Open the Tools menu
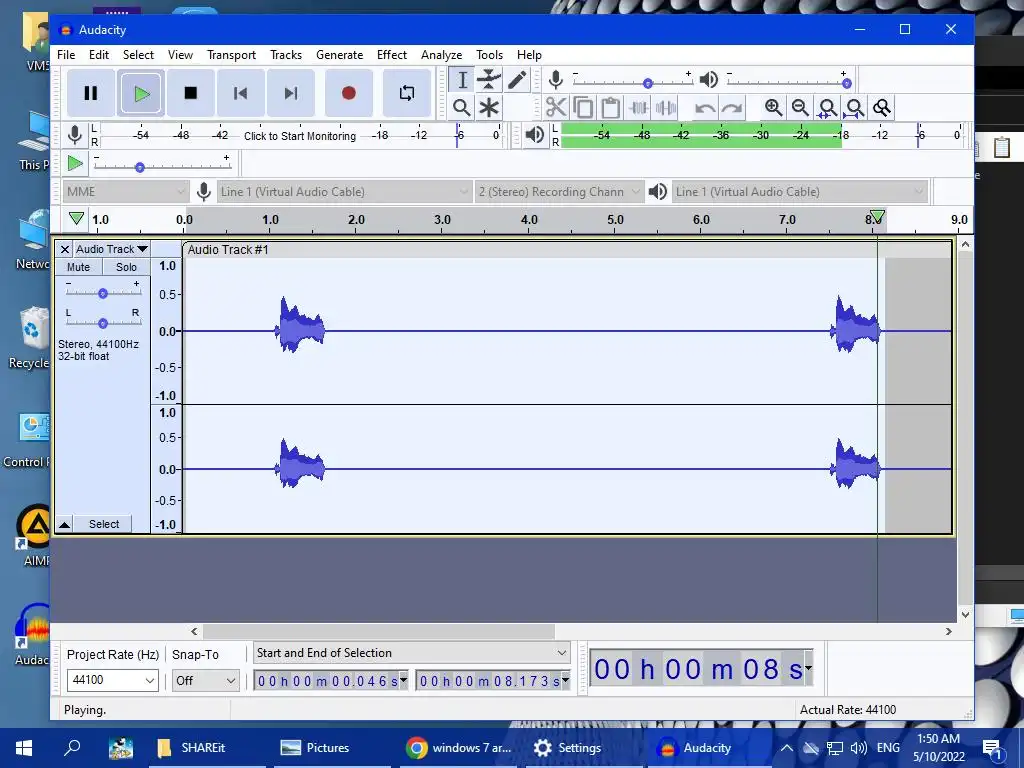 [x=489, y=55]
